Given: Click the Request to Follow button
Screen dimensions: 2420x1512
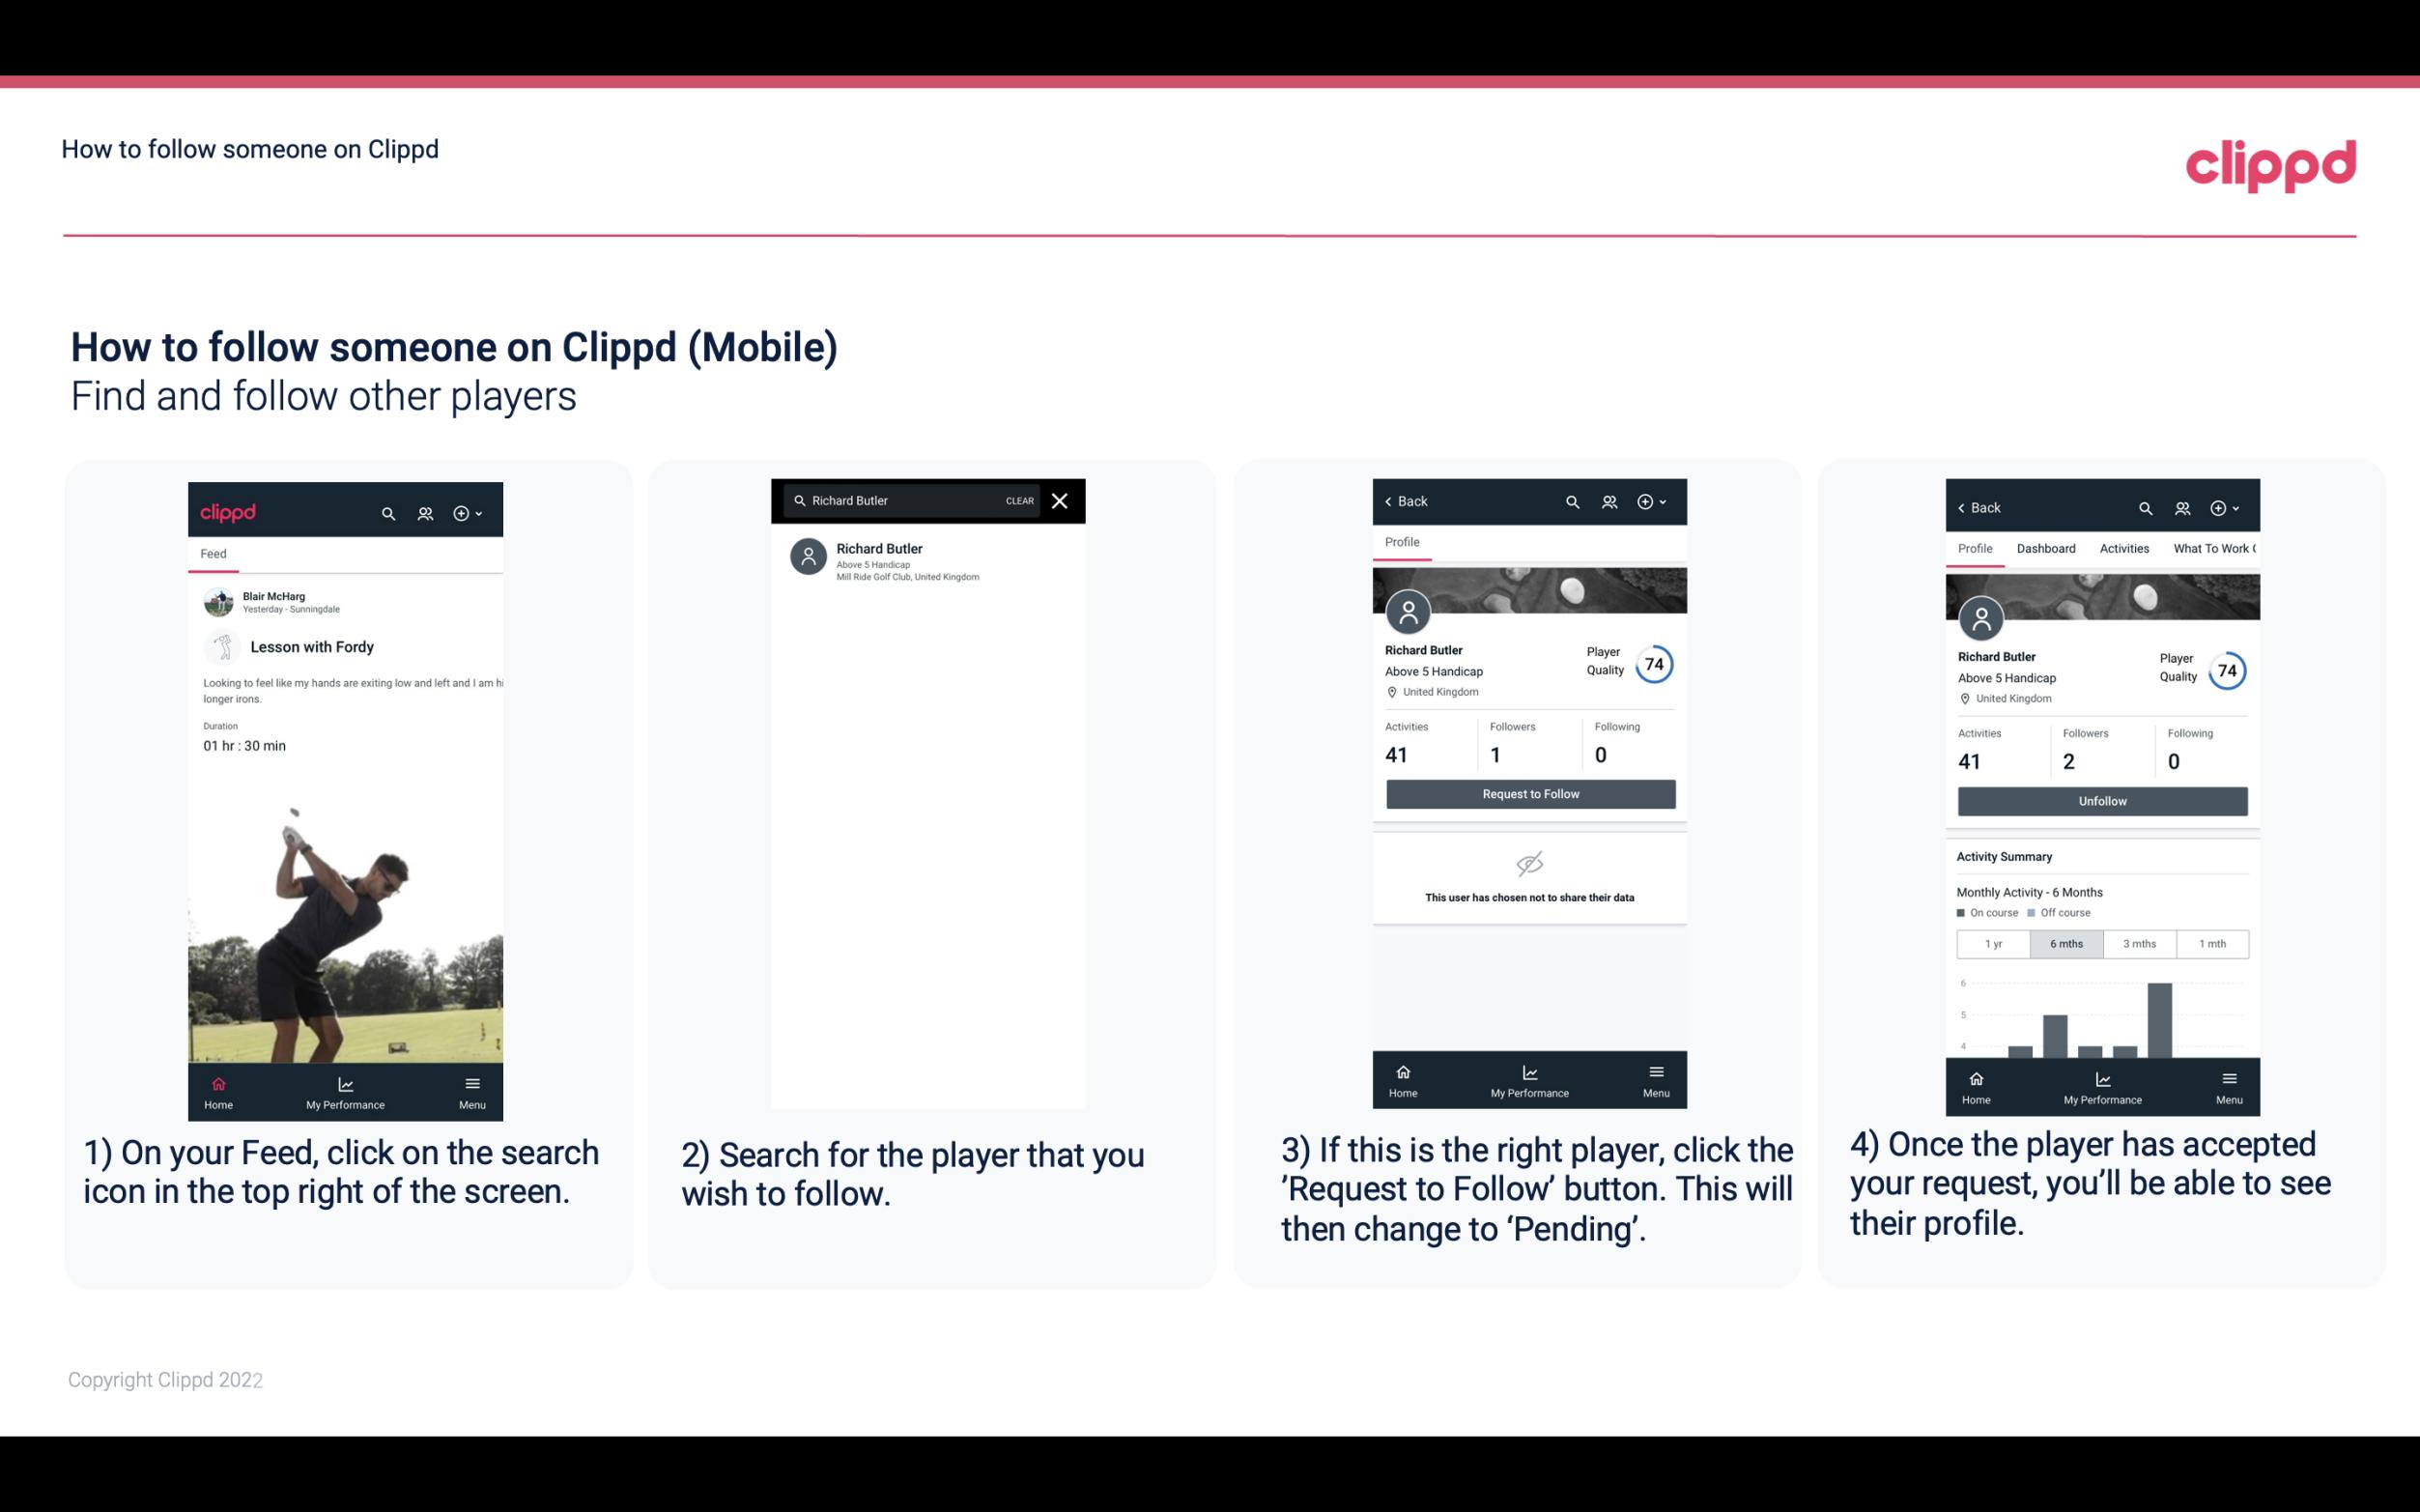Looking at the screenshot, I should 1530,792.
